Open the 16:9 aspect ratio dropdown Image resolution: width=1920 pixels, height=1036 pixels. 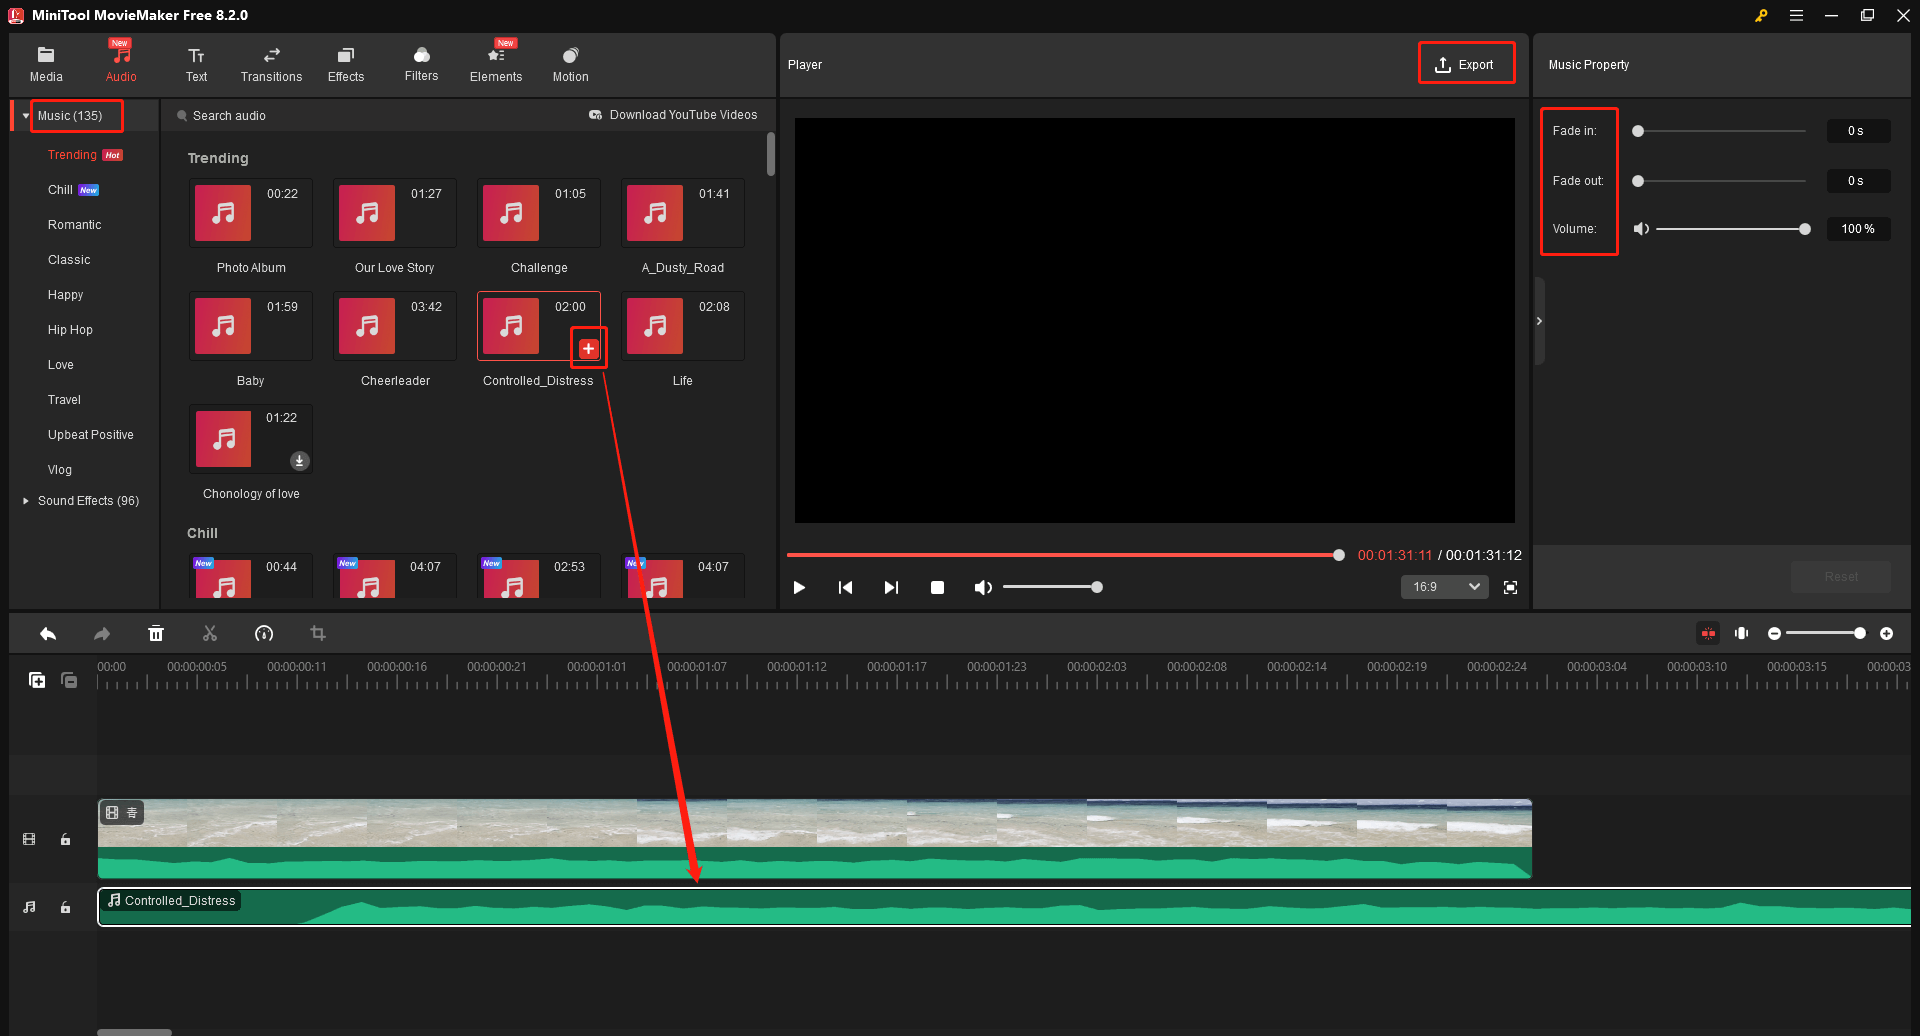pyautogui.click(x=1444, y=587)
